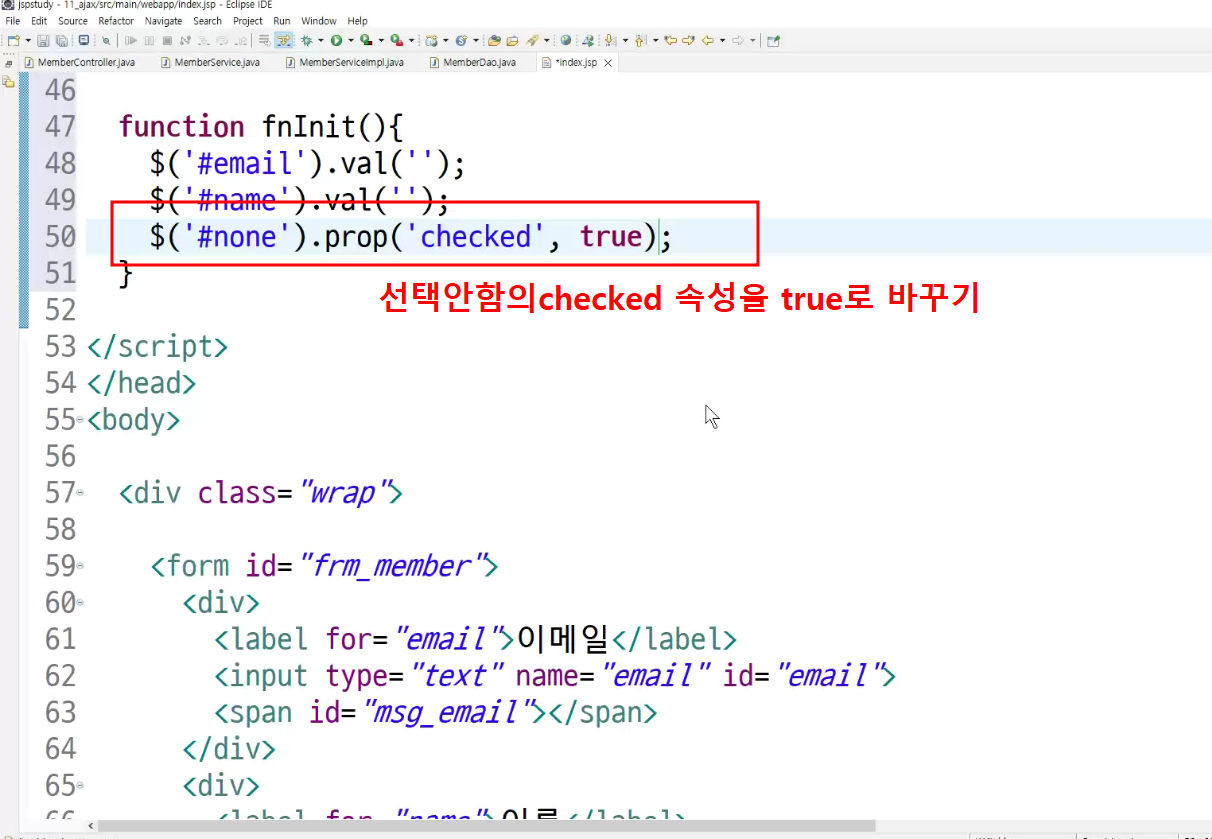The width and height of the screenshot is (1212, 839).
Task: Click the New Web Service icon
Action: (x=461, y=40)
